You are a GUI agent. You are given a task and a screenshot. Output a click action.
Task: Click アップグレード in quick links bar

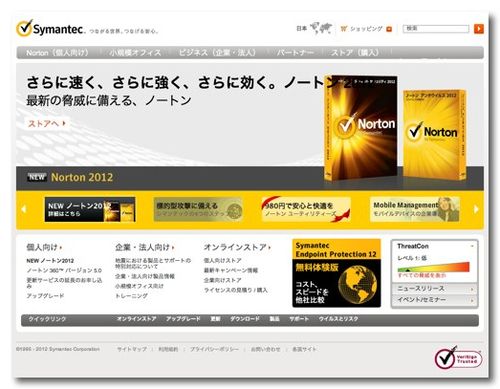point(183,319)
